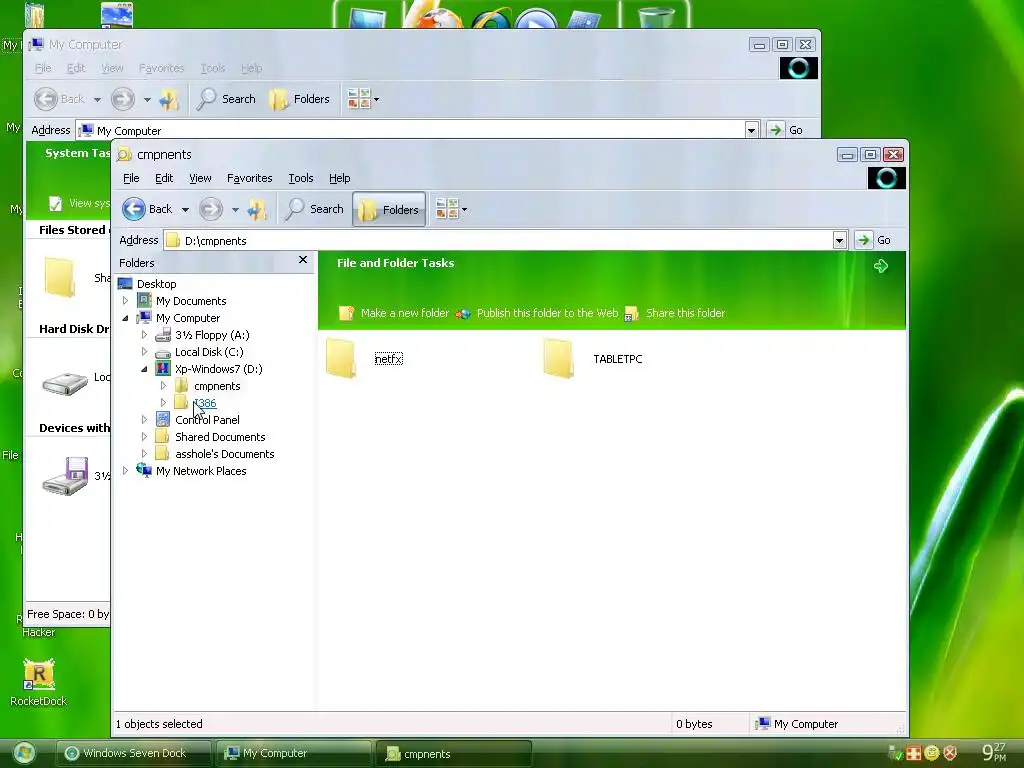
Task: Select Control Panel in tree
Action: 207,420
